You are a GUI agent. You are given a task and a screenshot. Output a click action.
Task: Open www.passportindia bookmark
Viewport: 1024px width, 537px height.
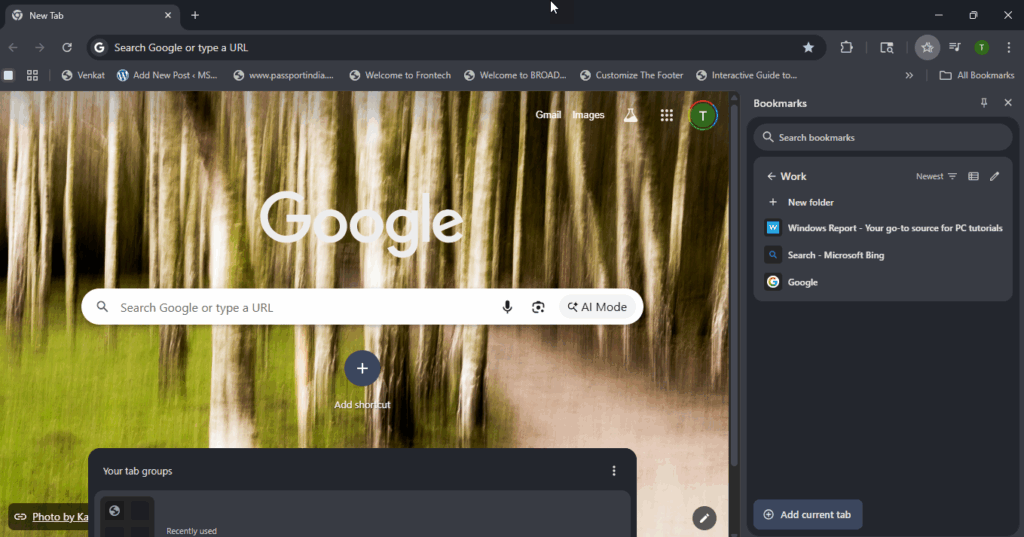(x=283, y=75)
